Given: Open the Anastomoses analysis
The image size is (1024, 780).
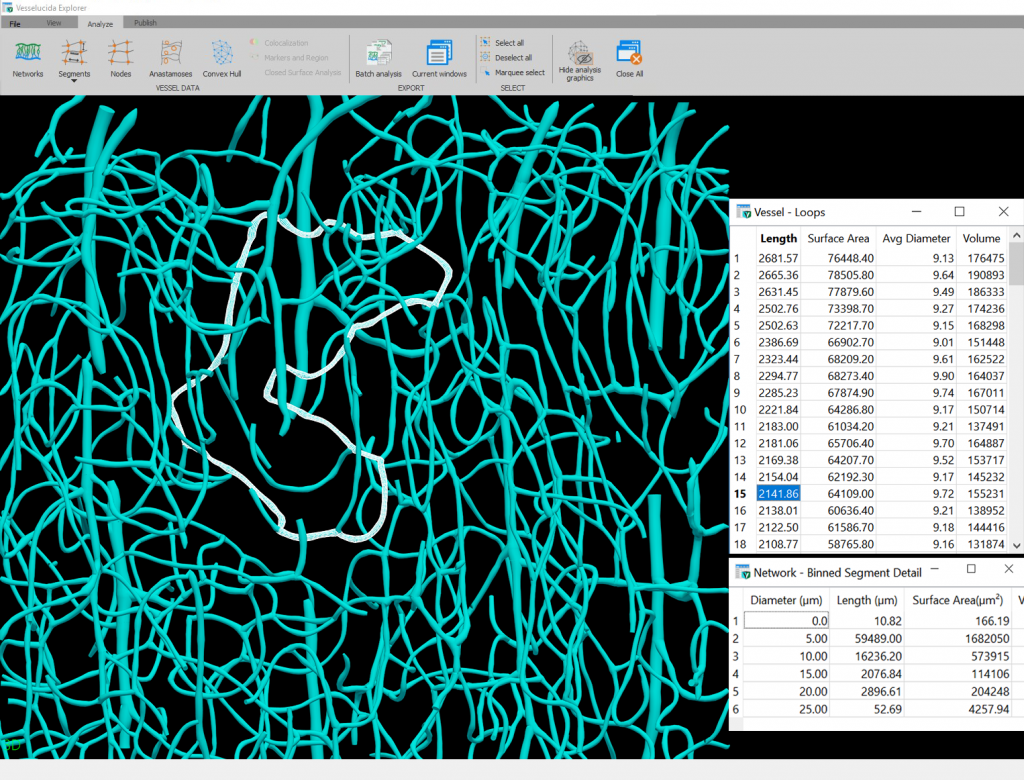Looking at the screenshot, I should click(x=170, y=58).
